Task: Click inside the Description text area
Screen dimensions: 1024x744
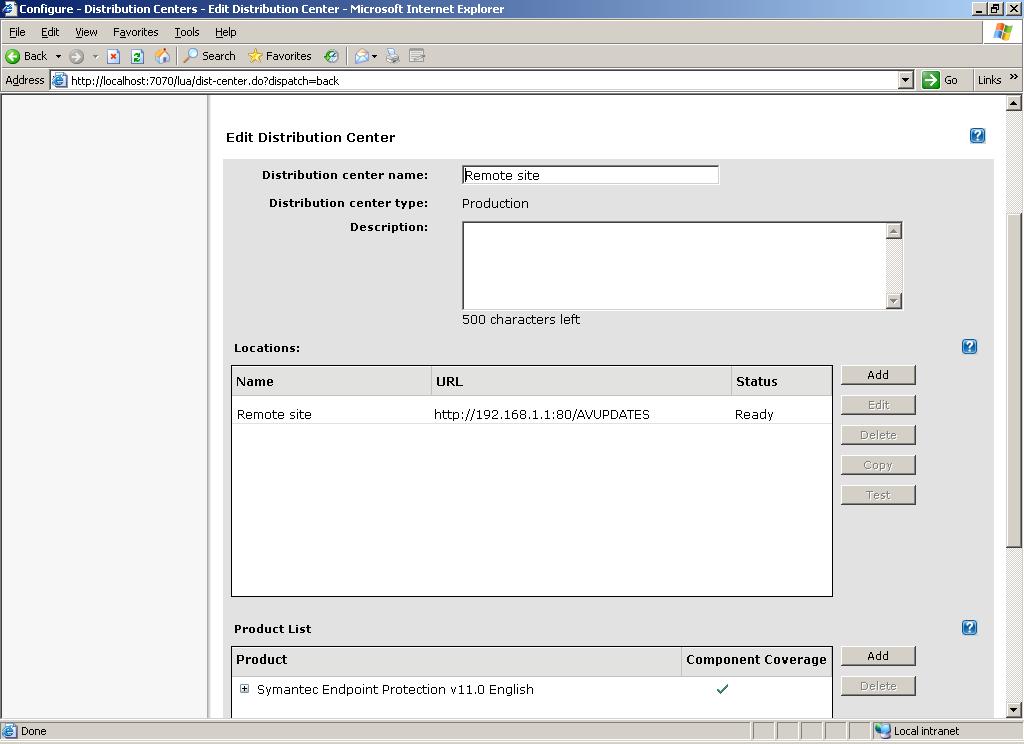Action: coord(673,266)
